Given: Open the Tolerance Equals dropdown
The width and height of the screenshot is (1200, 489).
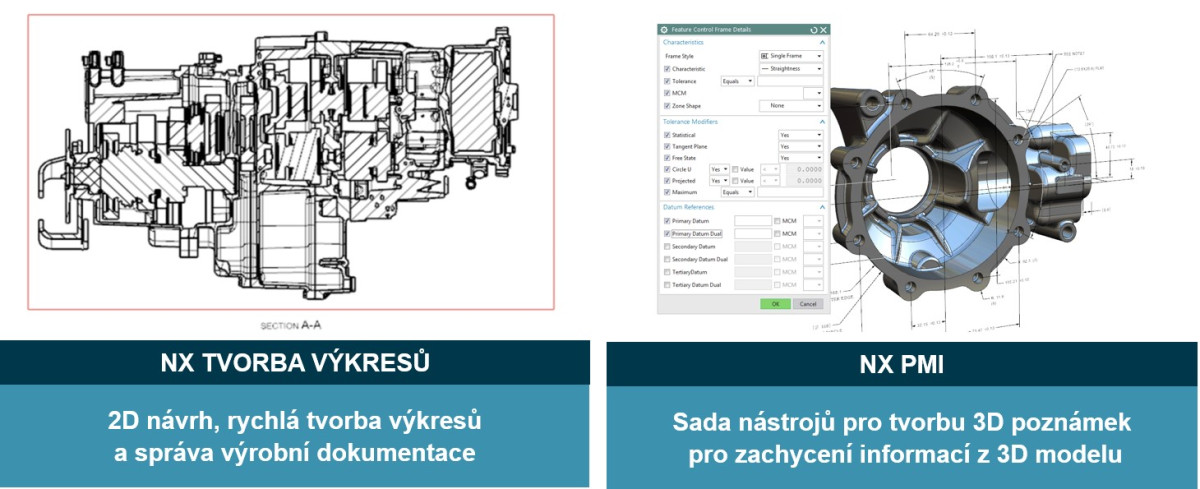Looking at the screenshot, I should pos(737,81).
